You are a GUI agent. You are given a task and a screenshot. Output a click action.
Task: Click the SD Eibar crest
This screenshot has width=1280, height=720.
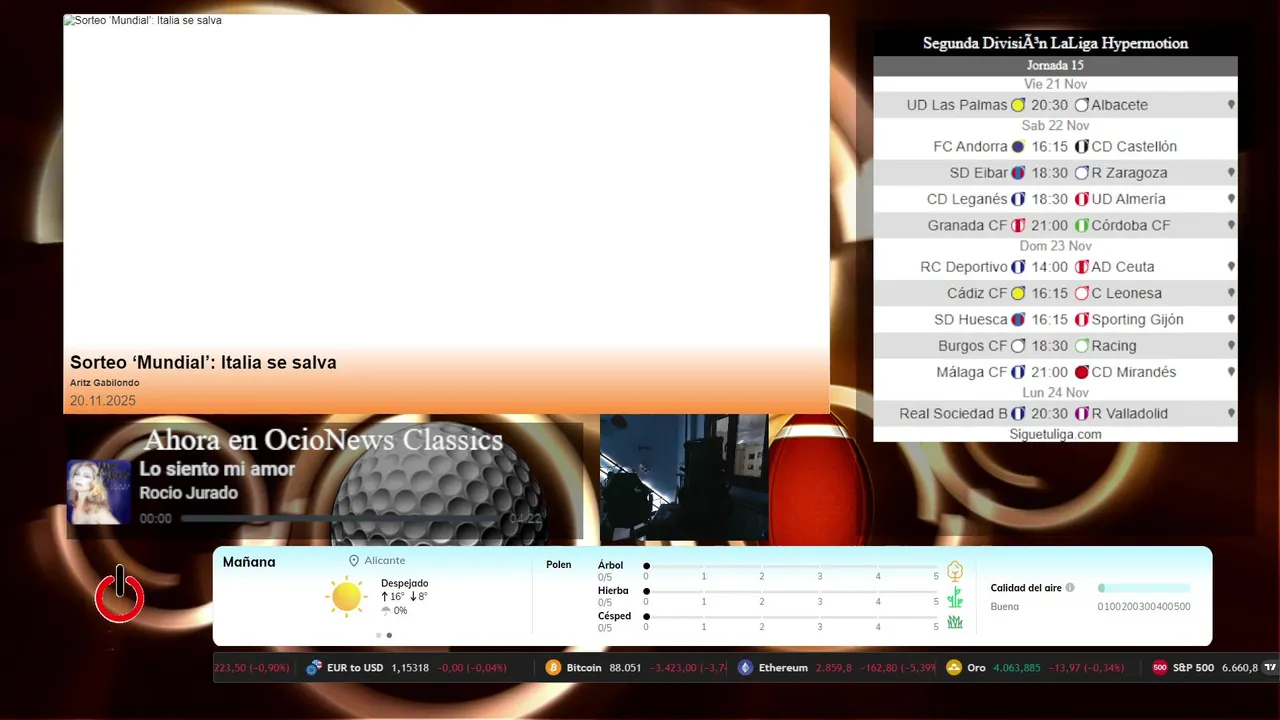(1018, 173)
